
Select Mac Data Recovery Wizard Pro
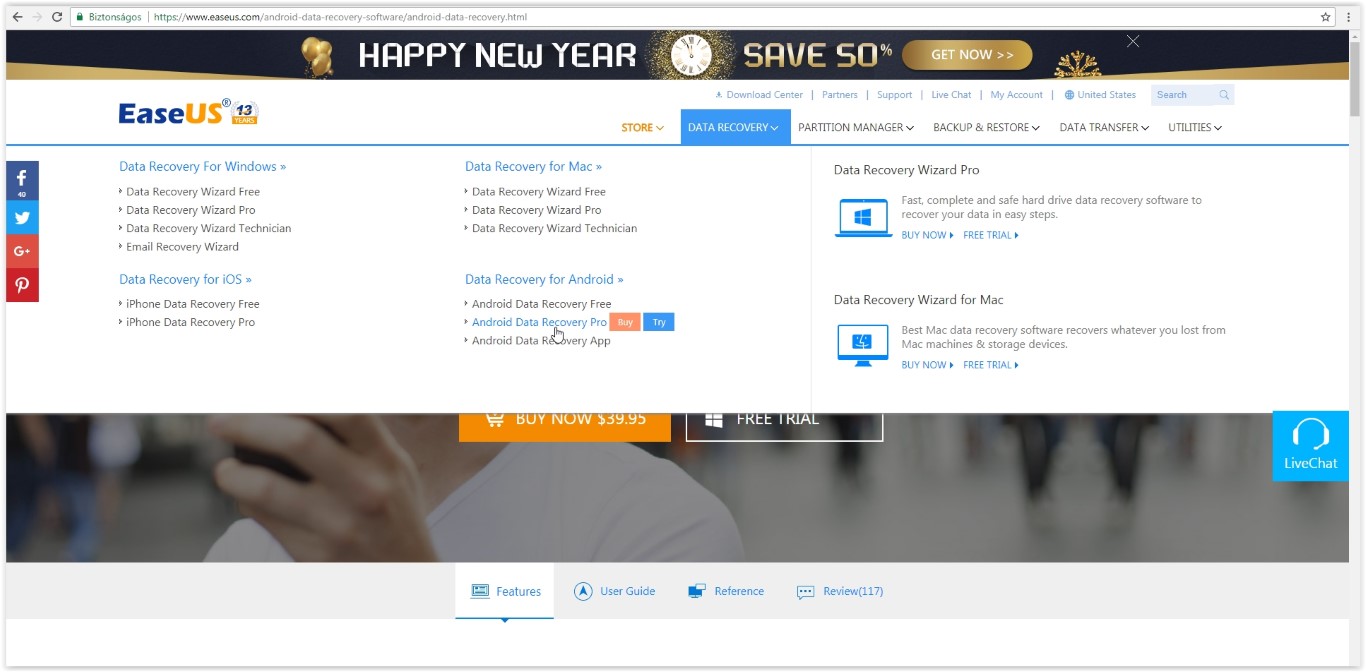pos(537,210)
